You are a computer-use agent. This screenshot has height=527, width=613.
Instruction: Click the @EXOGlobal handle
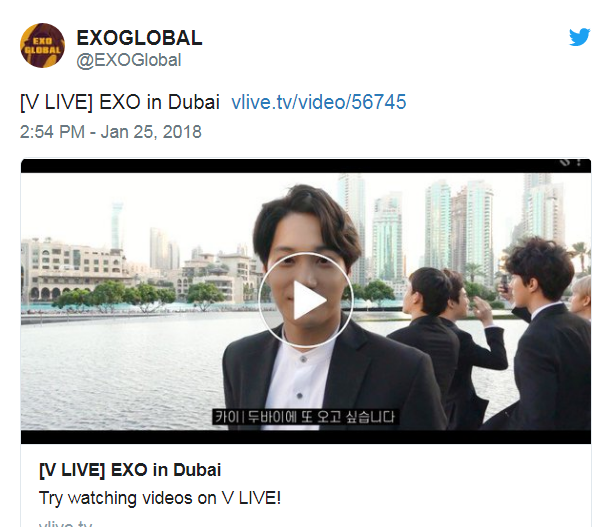point(129,61)
